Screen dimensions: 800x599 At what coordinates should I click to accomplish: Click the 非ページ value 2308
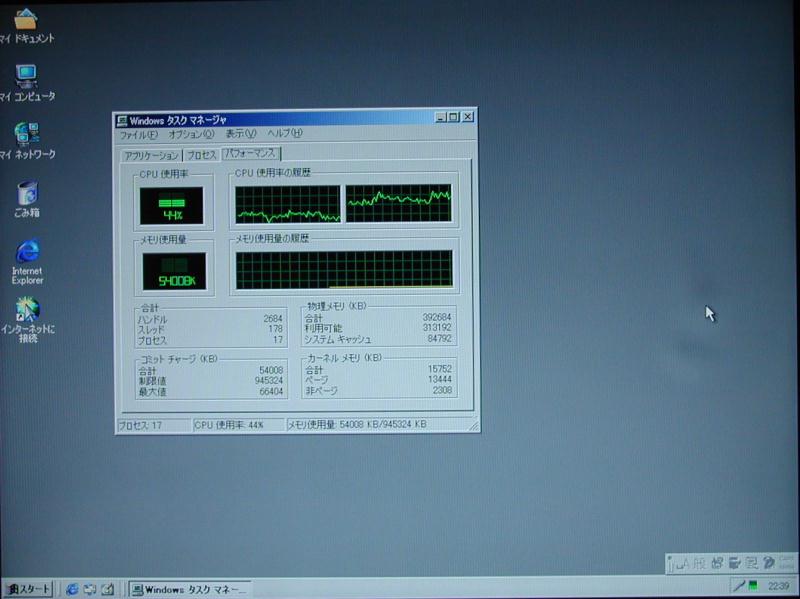click(442, 390)
